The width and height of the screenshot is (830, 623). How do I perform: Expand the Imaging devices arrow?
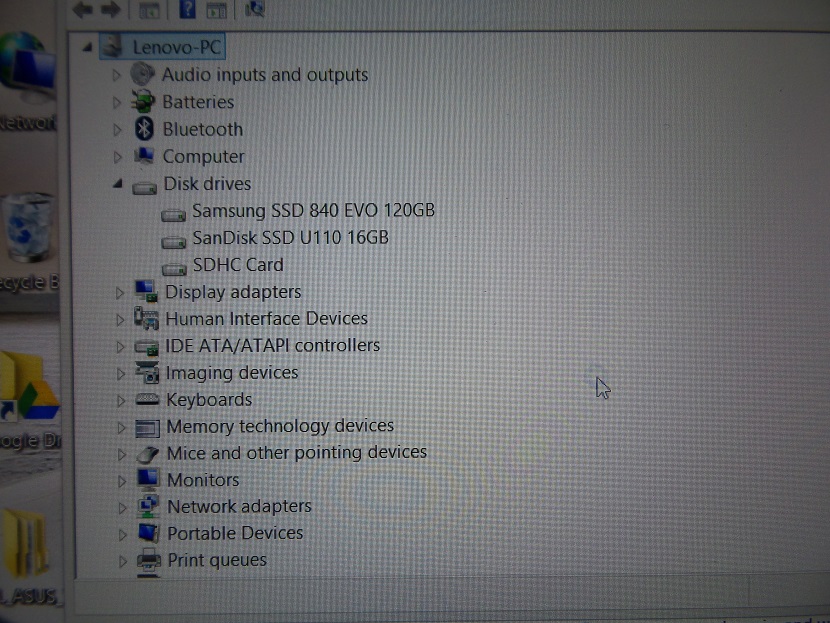pos(121,374)
